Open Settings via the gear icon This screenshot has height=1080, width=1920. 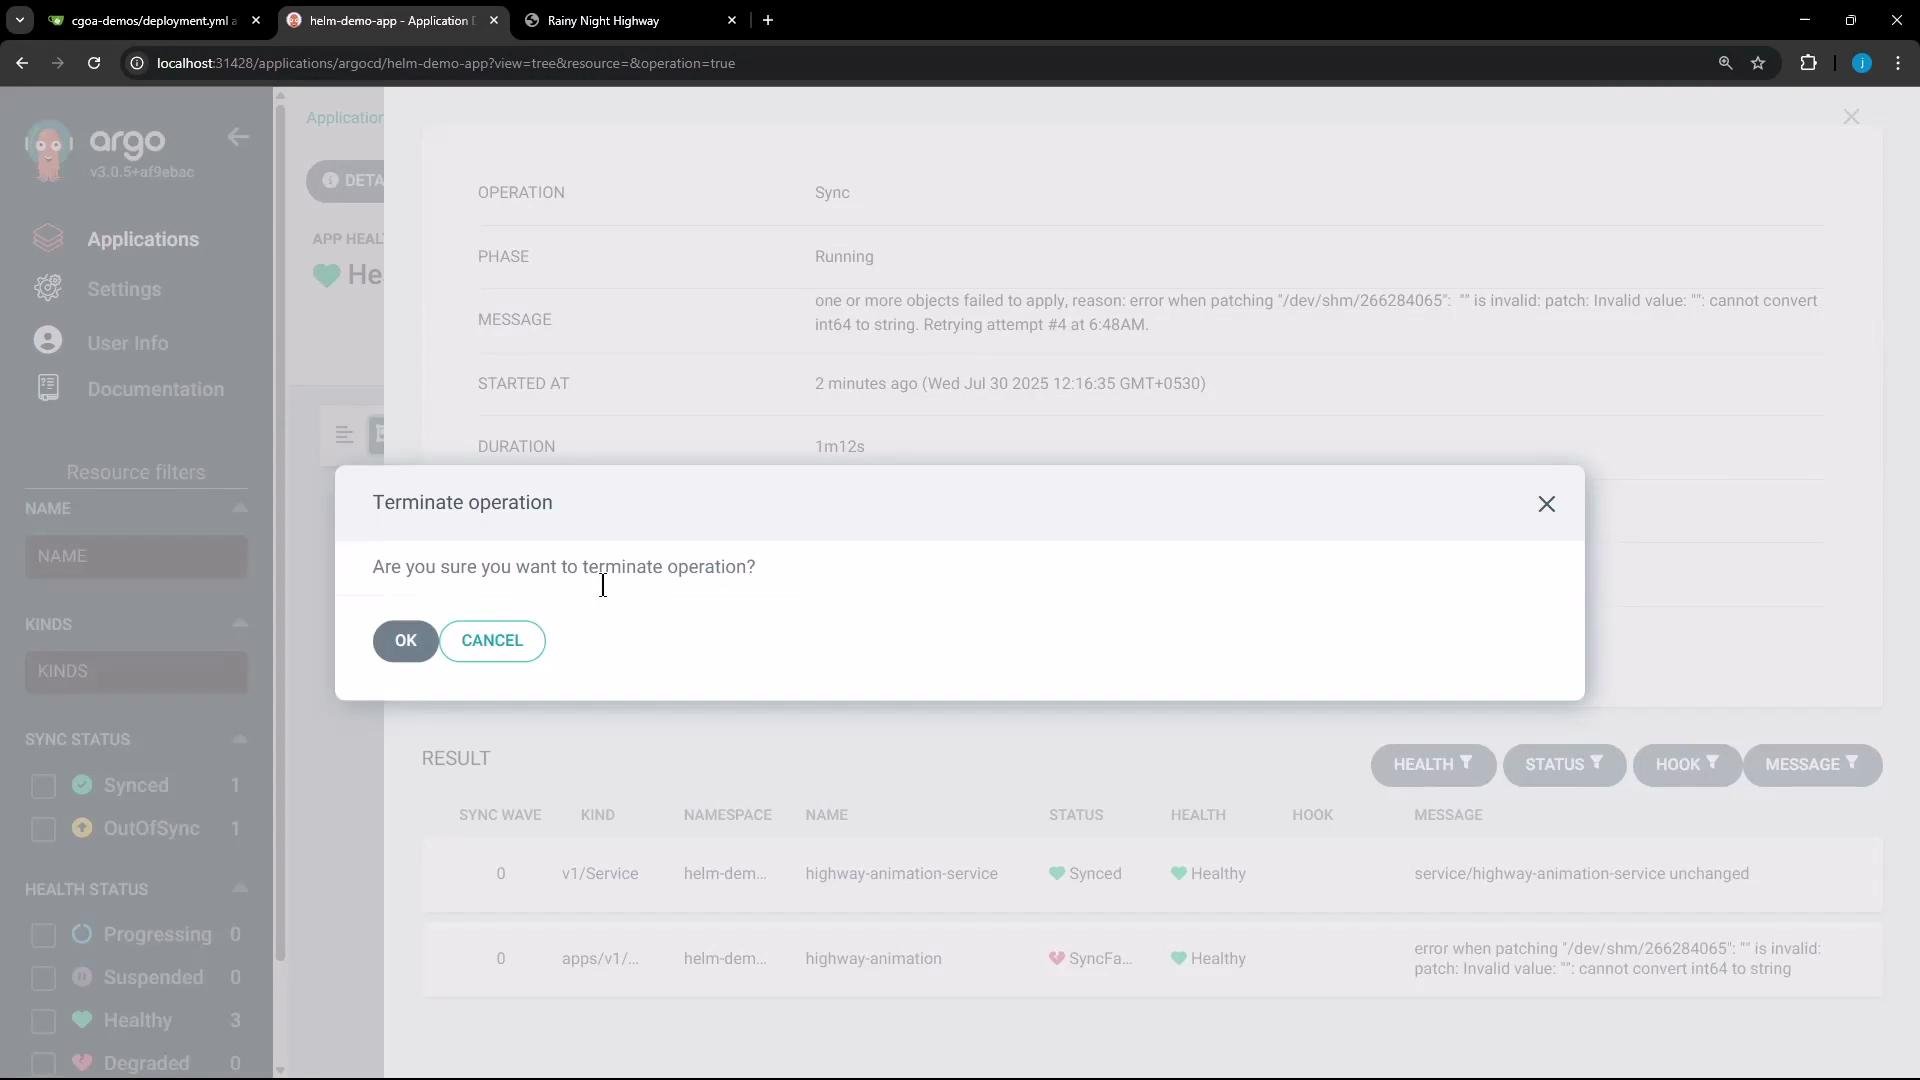pos(48,288)
